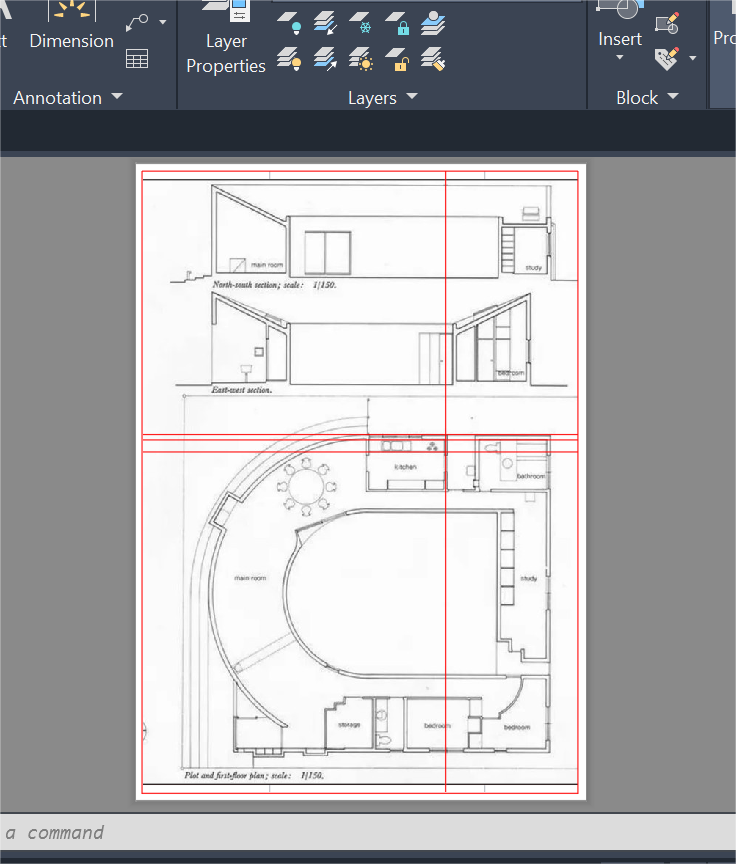The image size is (736, 864).
Task: Insert a Table from the Annotation panel
Action: [x=137, y=59]
